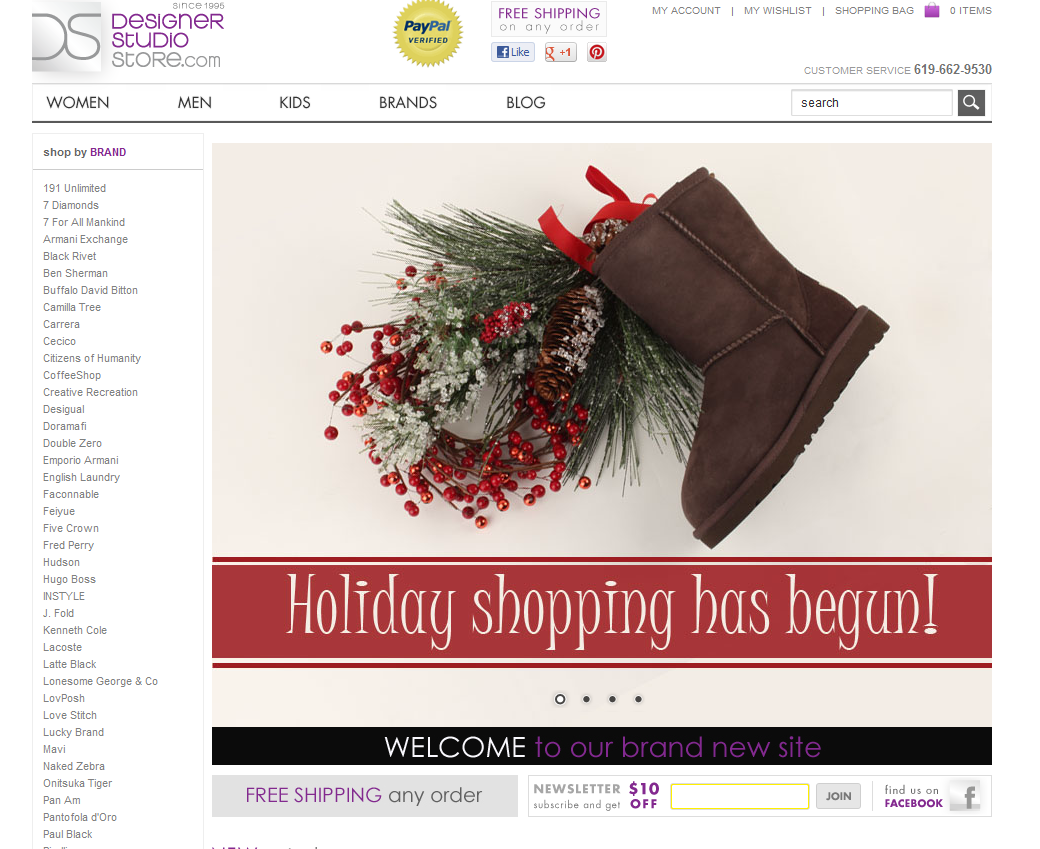The image size is (1040, 849).
Task: Open the KIDS navigation menu
Action: (294, 103)
